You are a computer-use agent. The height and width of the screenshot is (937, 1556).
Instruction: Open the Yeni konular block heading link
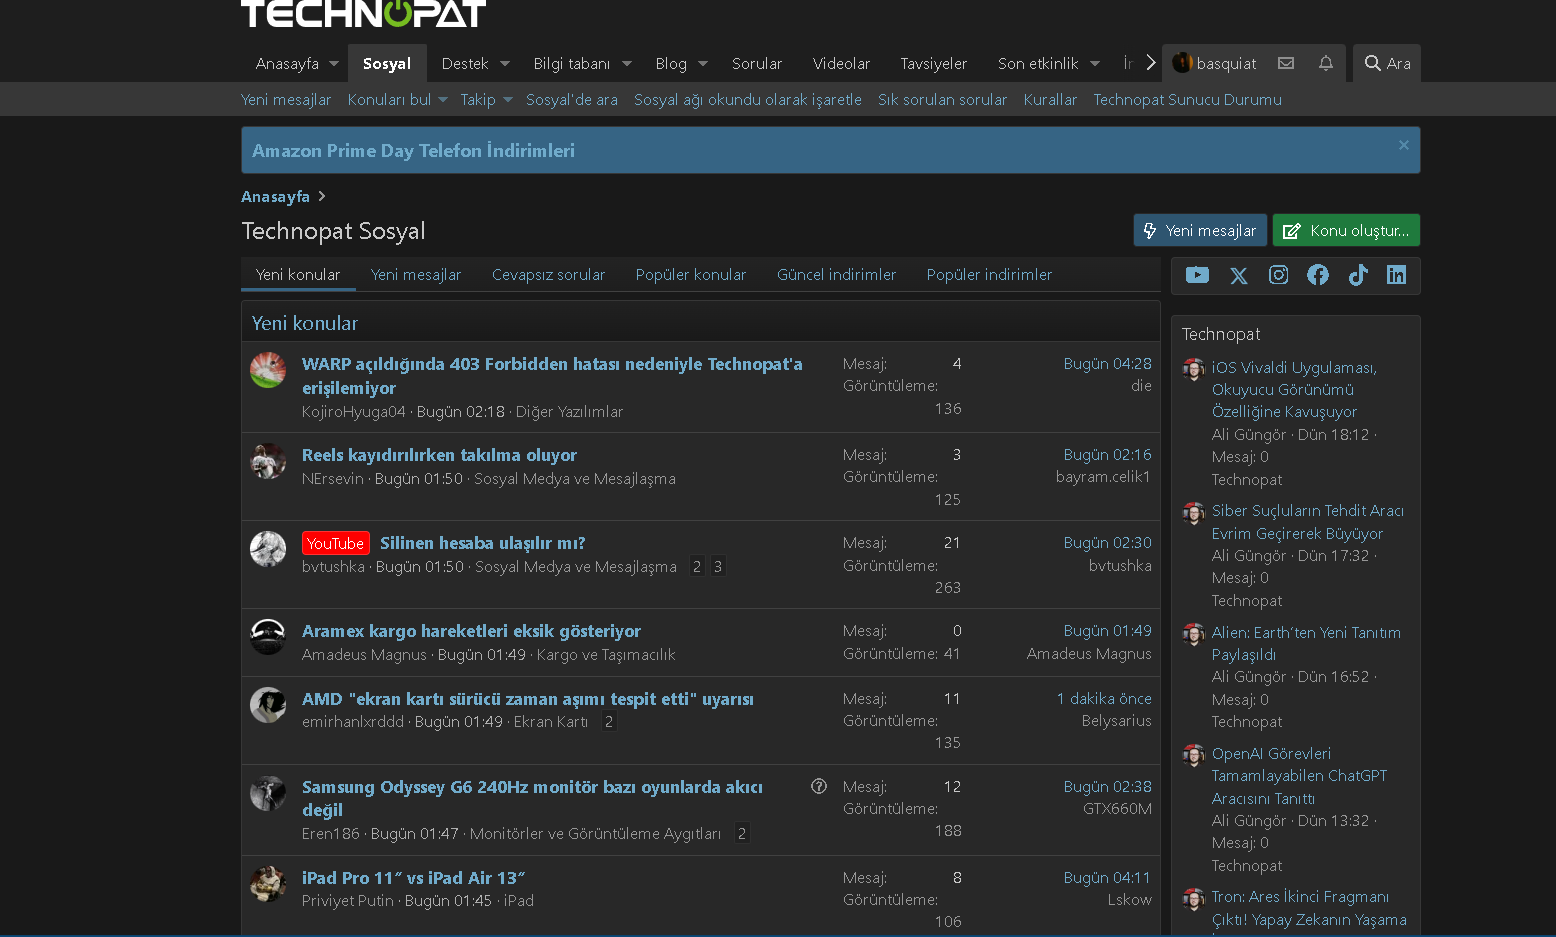coord(305,323)
